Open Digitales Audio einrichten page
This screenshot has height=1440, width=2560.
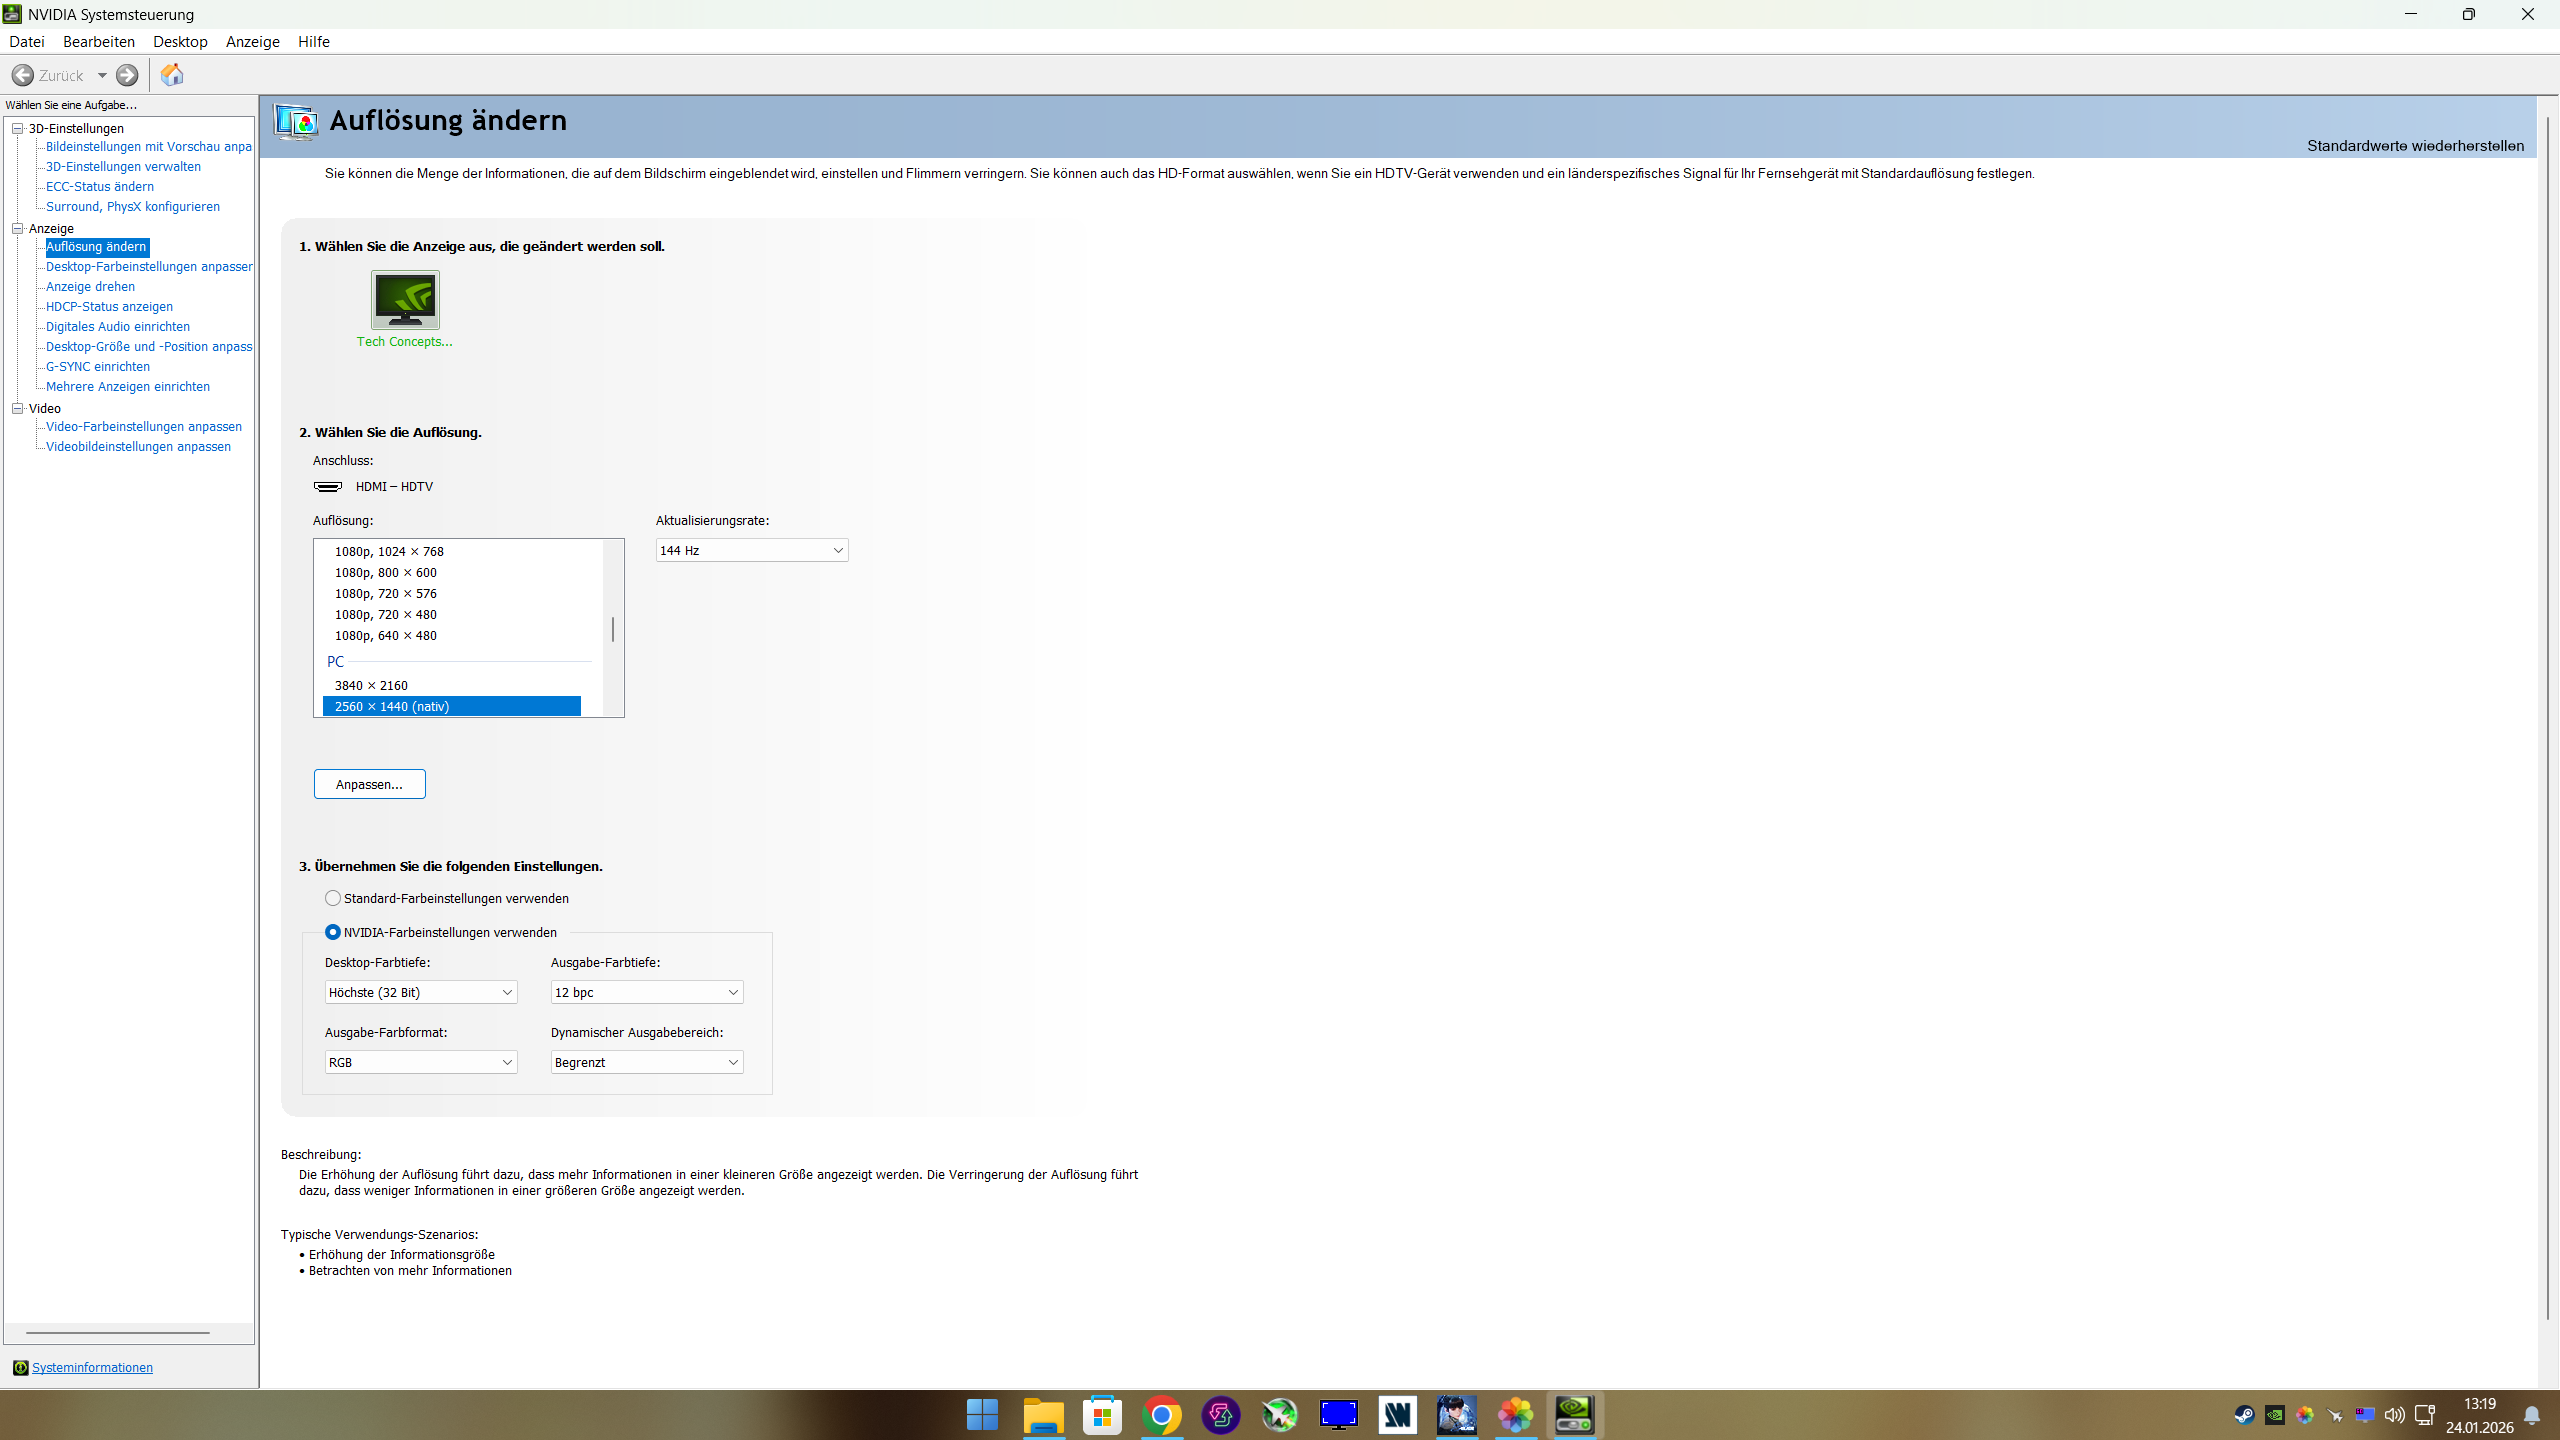coord(118,327)
